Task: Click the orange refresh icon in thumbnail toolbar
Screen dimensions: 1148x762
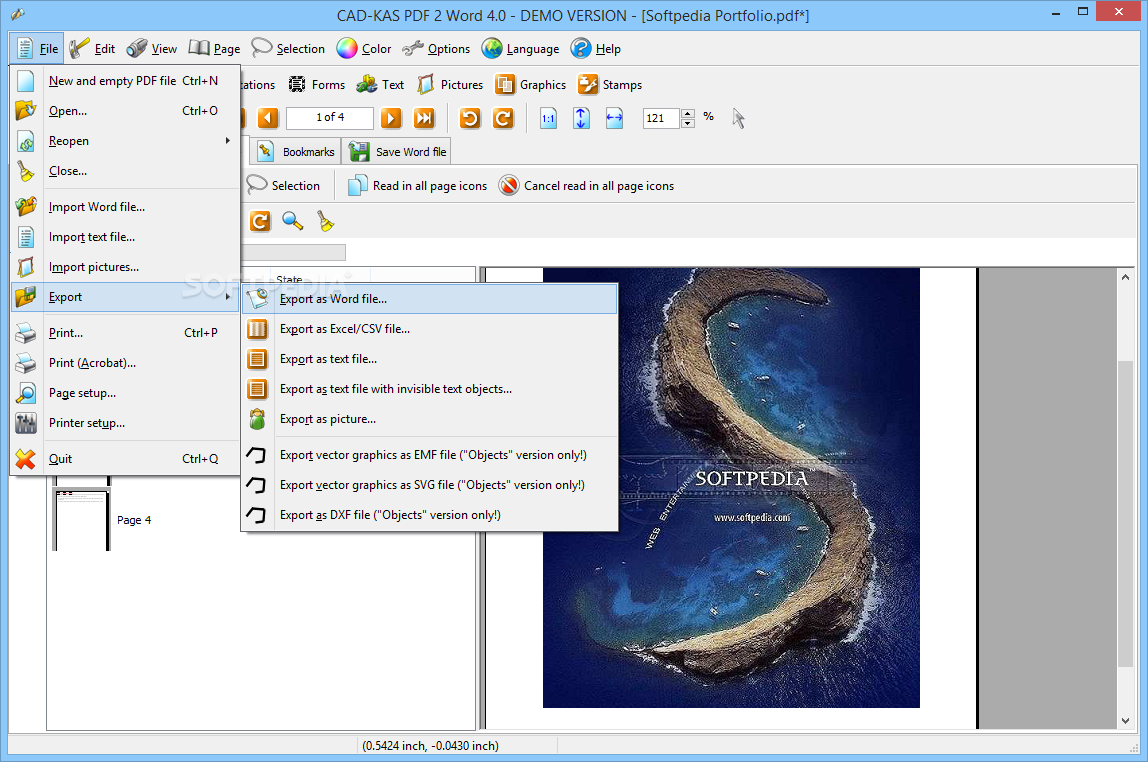Action: [260, 221]
